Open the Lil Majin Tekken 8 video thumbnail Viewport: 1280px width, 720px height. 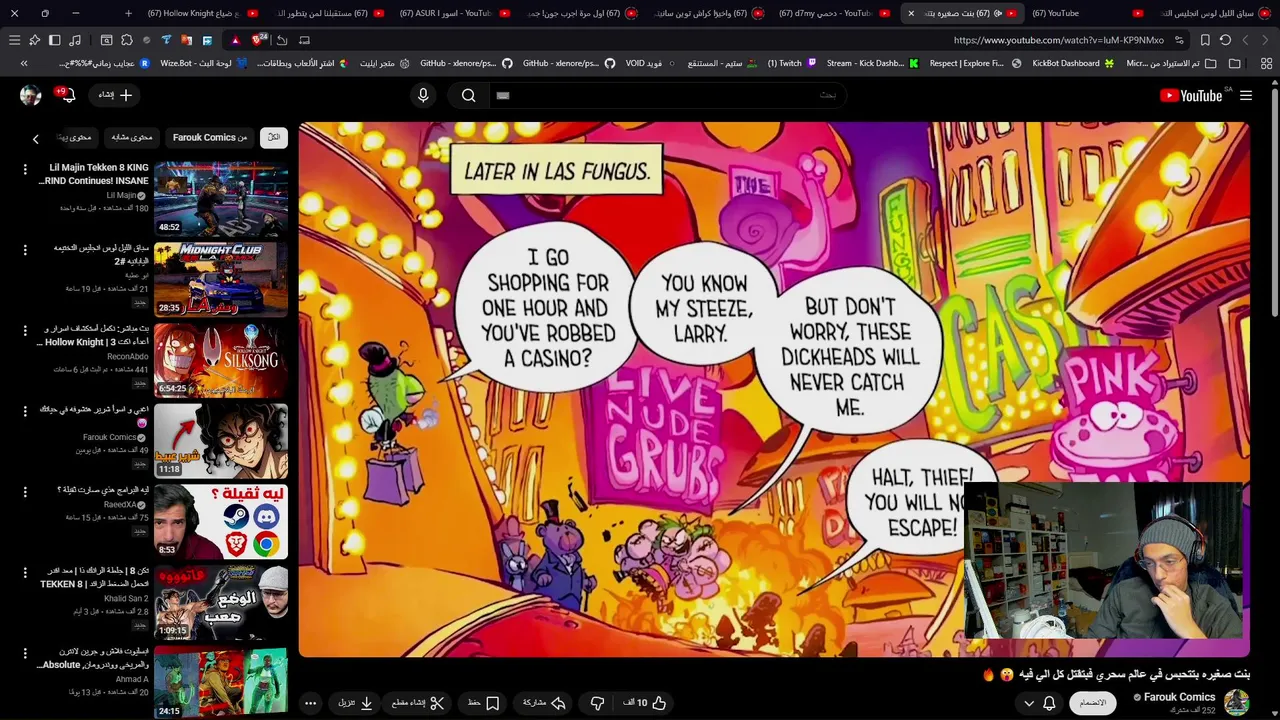pyautogui.click(x=221, y=198)
